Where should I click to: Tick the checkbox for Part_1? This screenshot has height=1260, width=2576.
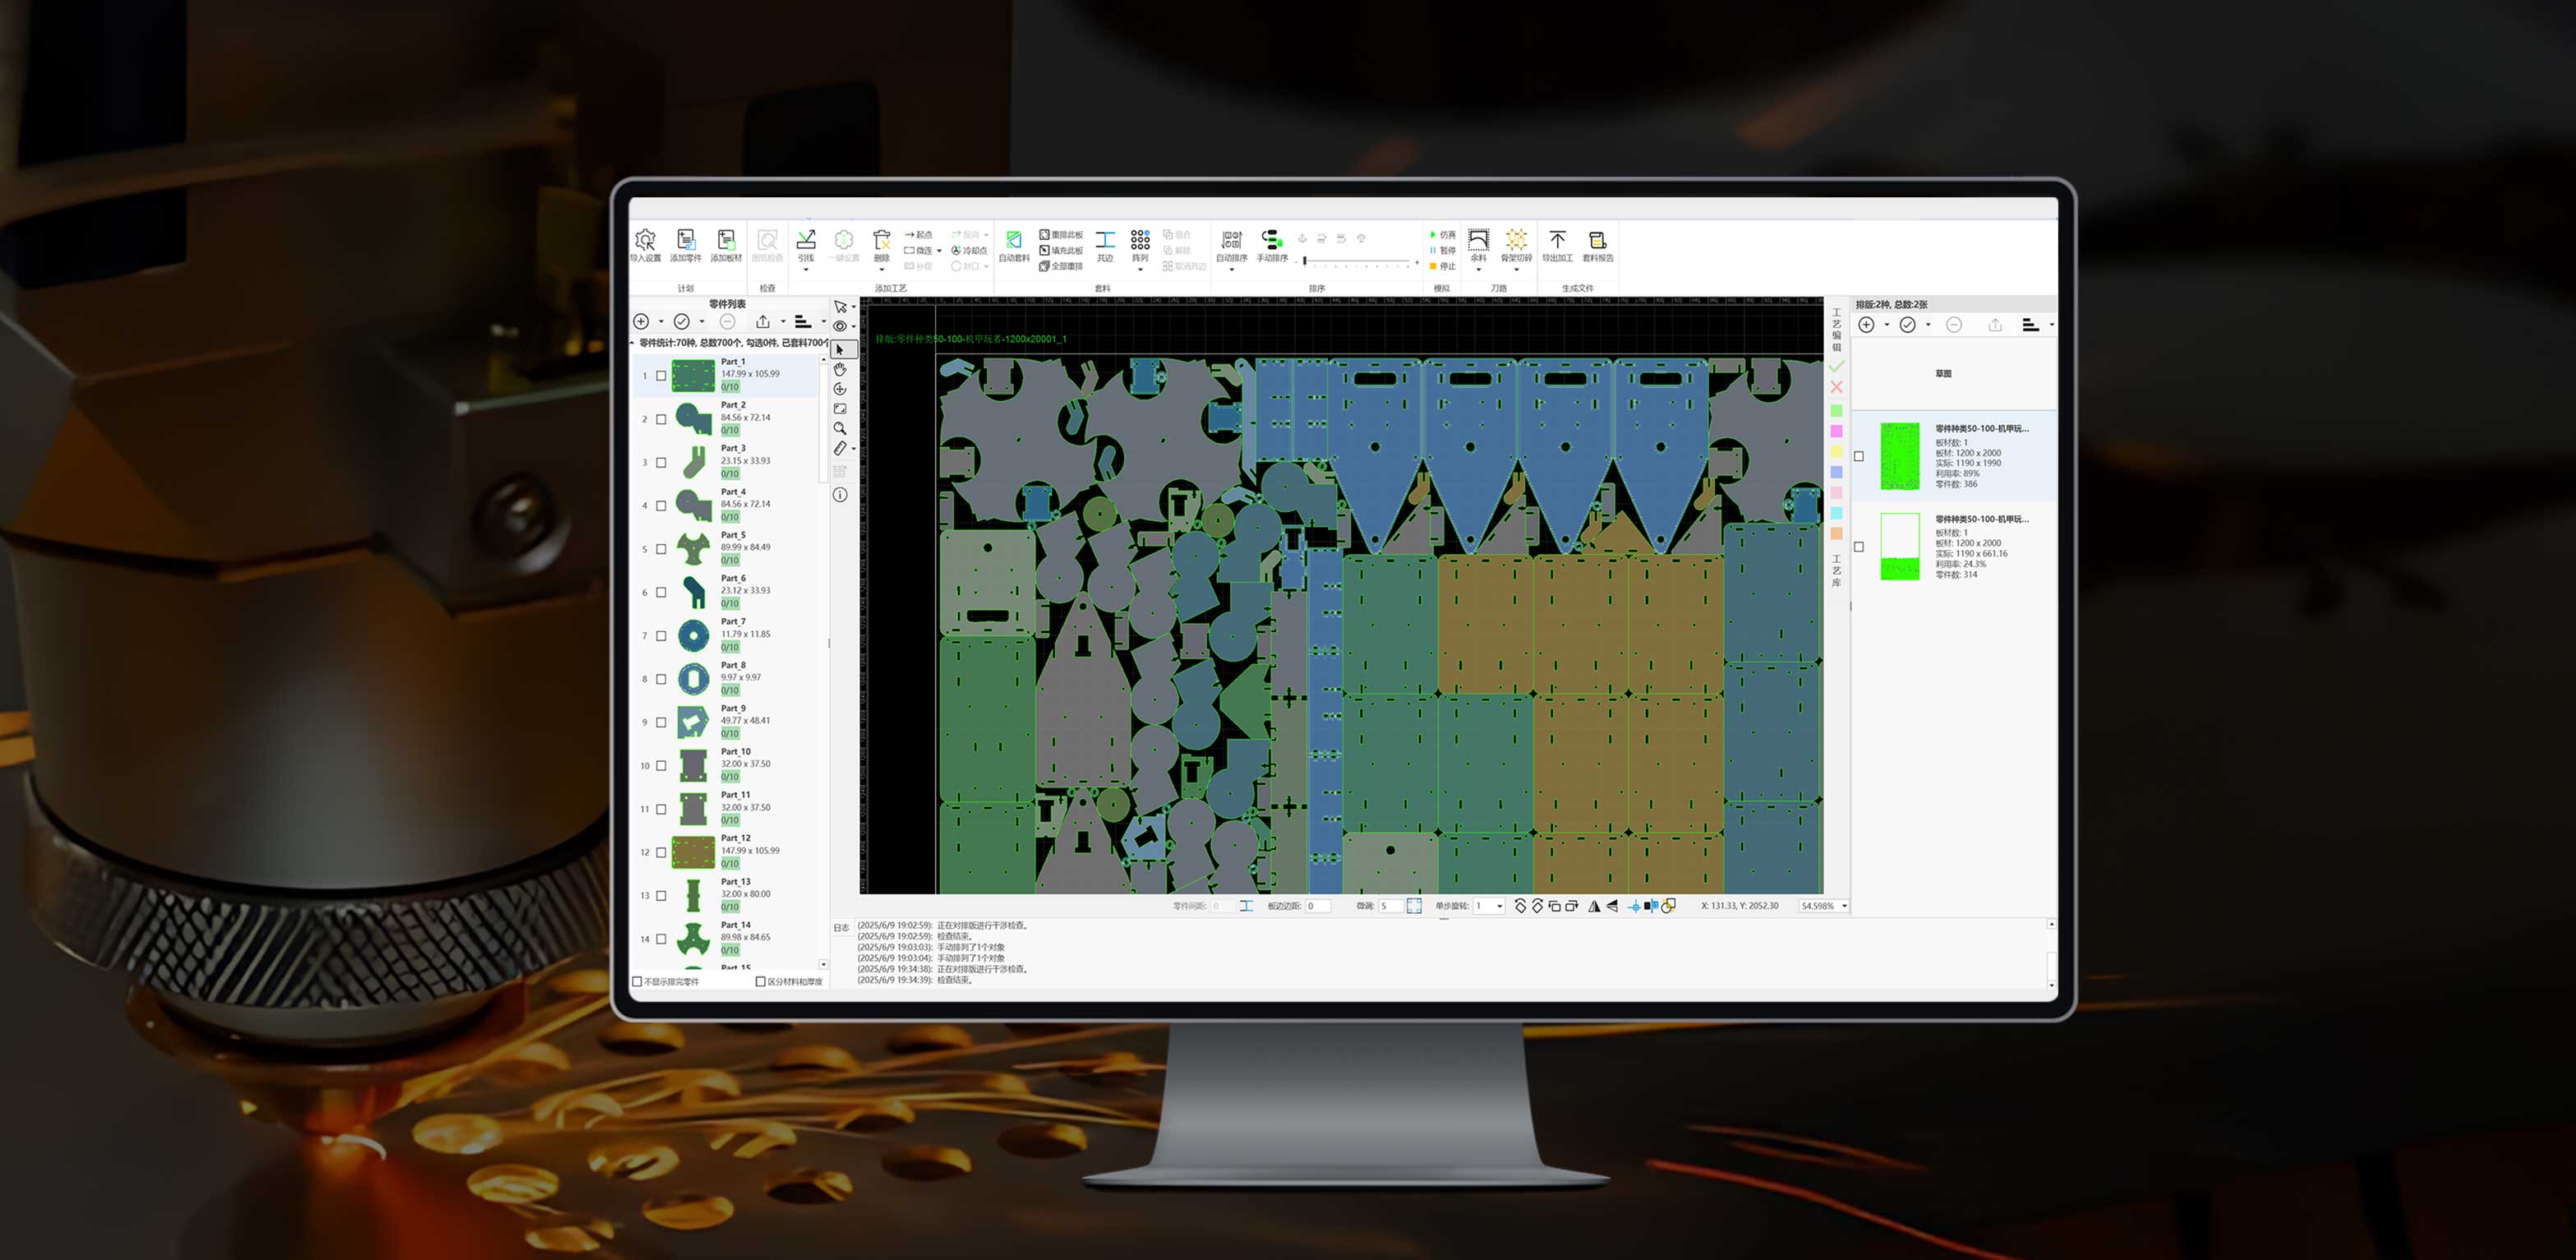[x=661, y=376]
